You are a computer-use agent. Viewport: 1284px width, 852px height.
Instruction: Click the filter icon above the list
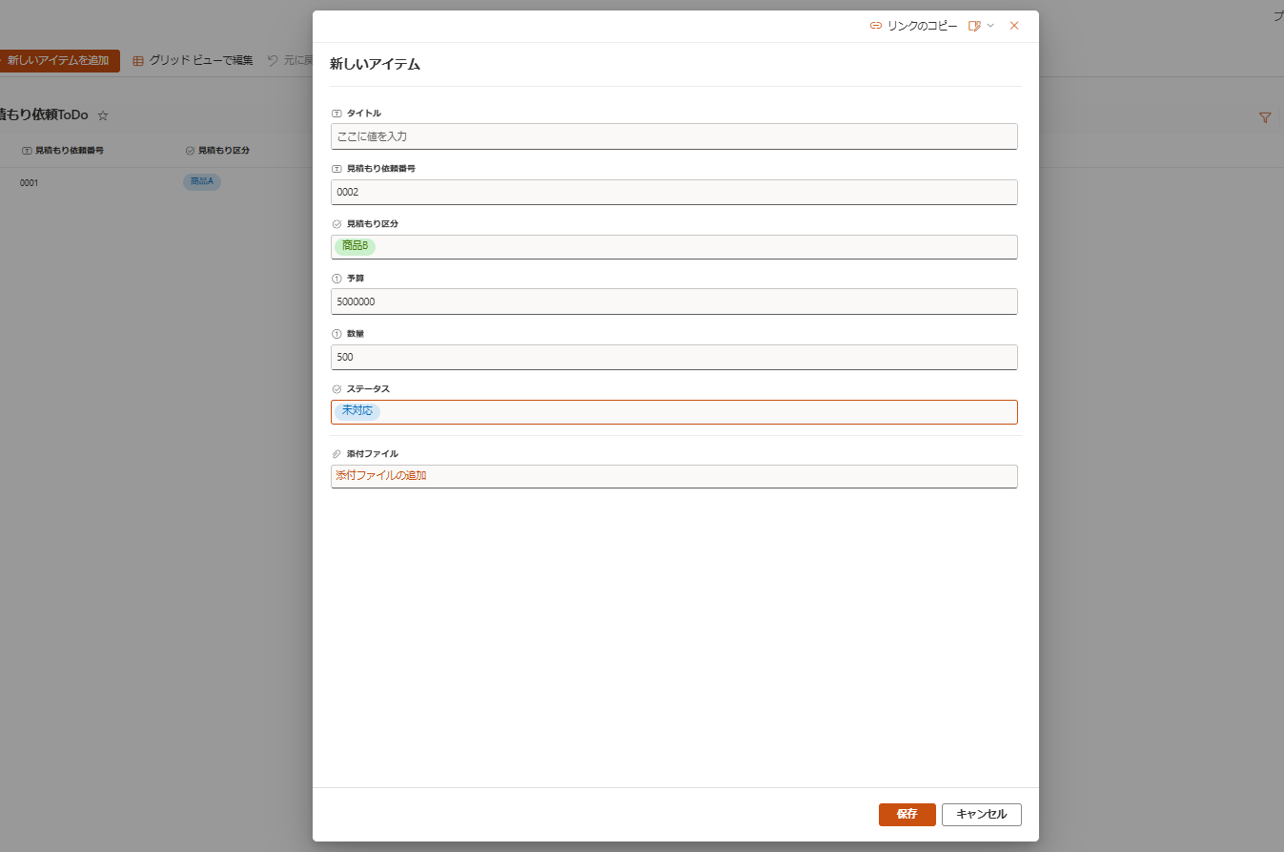point(1265,117)
